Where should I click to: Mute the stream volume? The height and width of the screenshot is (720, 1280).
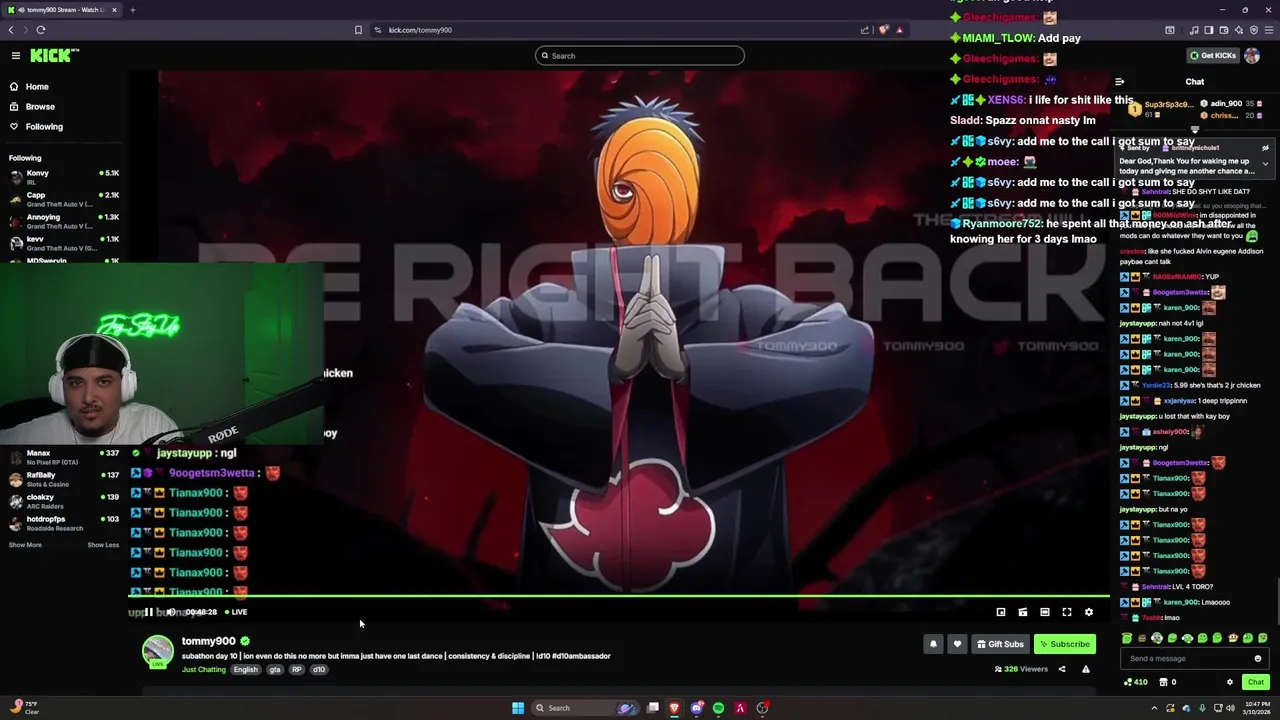(171, 612)
